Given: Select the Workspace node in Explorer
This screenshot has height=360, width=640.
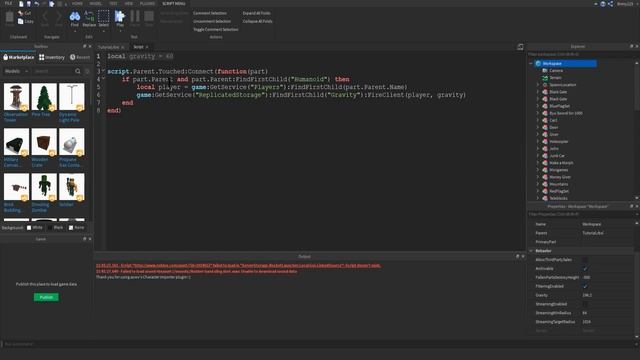Looking at the screenshot, I should click(566, 63).
